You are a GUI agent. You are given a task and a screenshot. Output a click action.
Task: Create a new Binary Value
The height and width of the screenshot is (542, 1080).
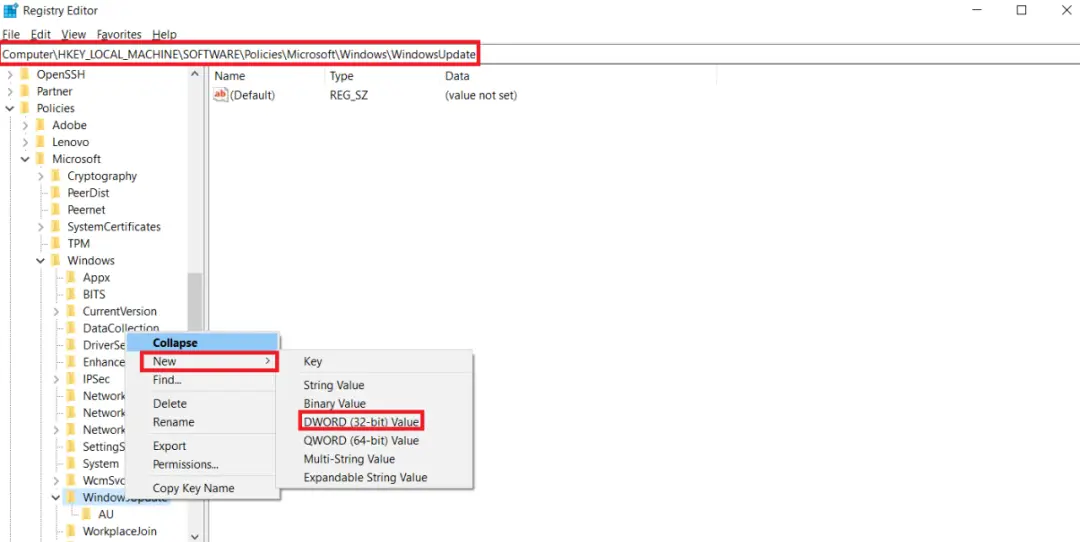pyautogui.click(x=375, y=404)
